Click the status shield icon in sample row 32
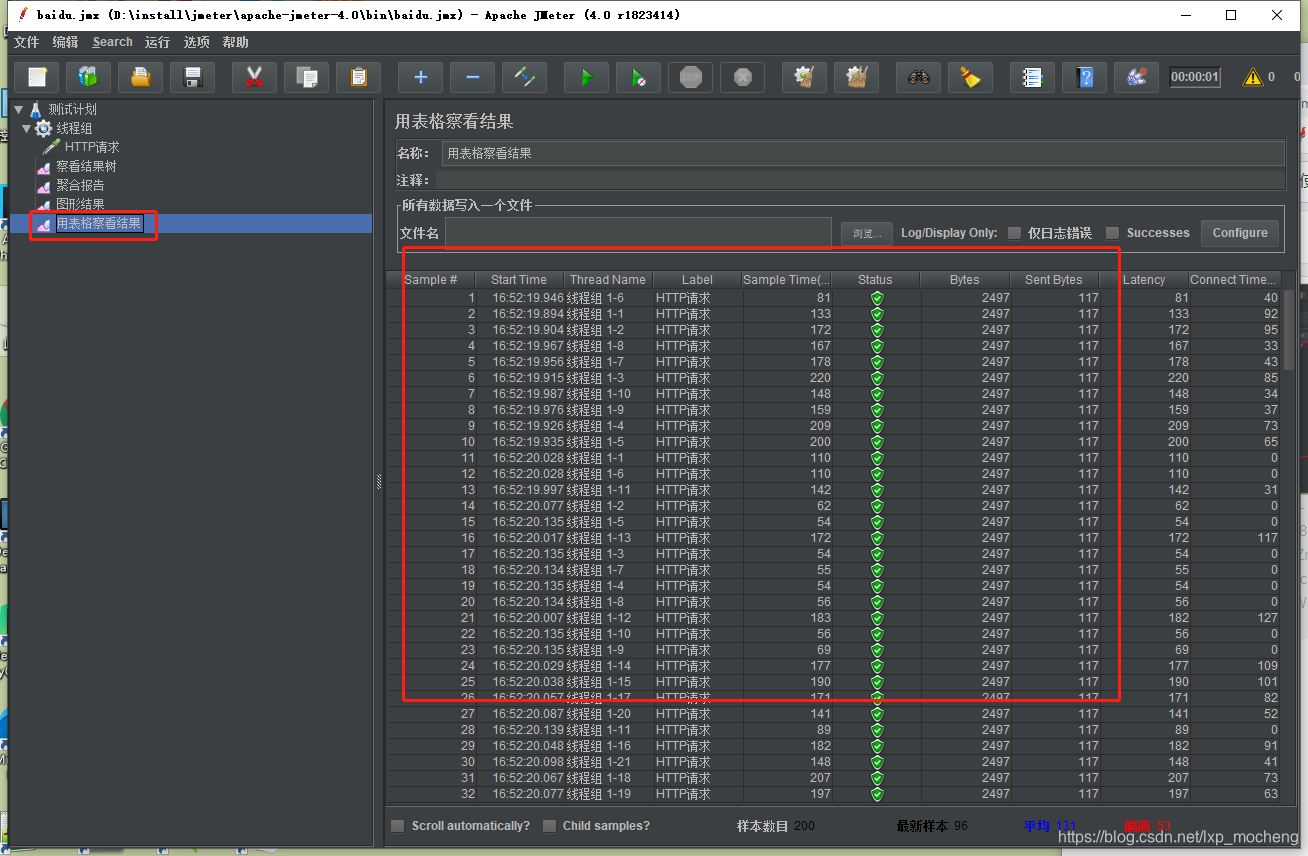The height and width of the screenshot is (856, 1308). point(877,794)
